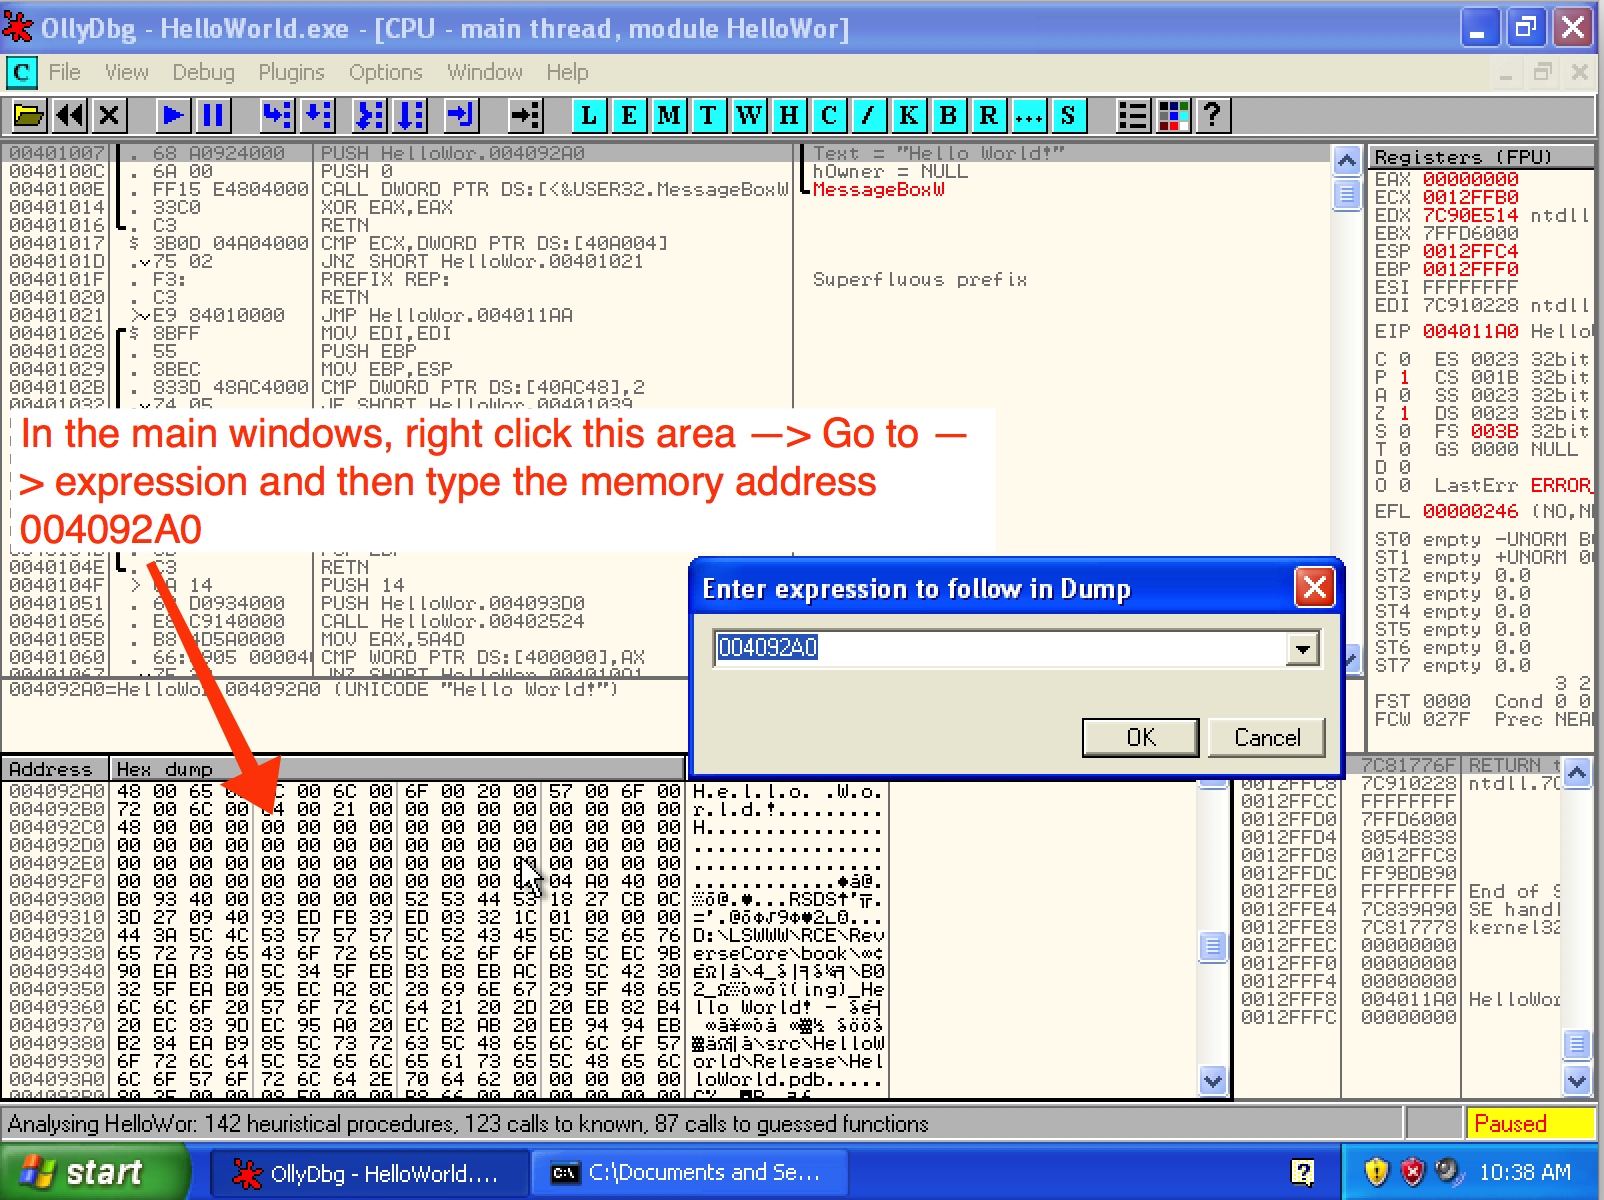
Task: Click the Start button
Action: (93, 1172)
